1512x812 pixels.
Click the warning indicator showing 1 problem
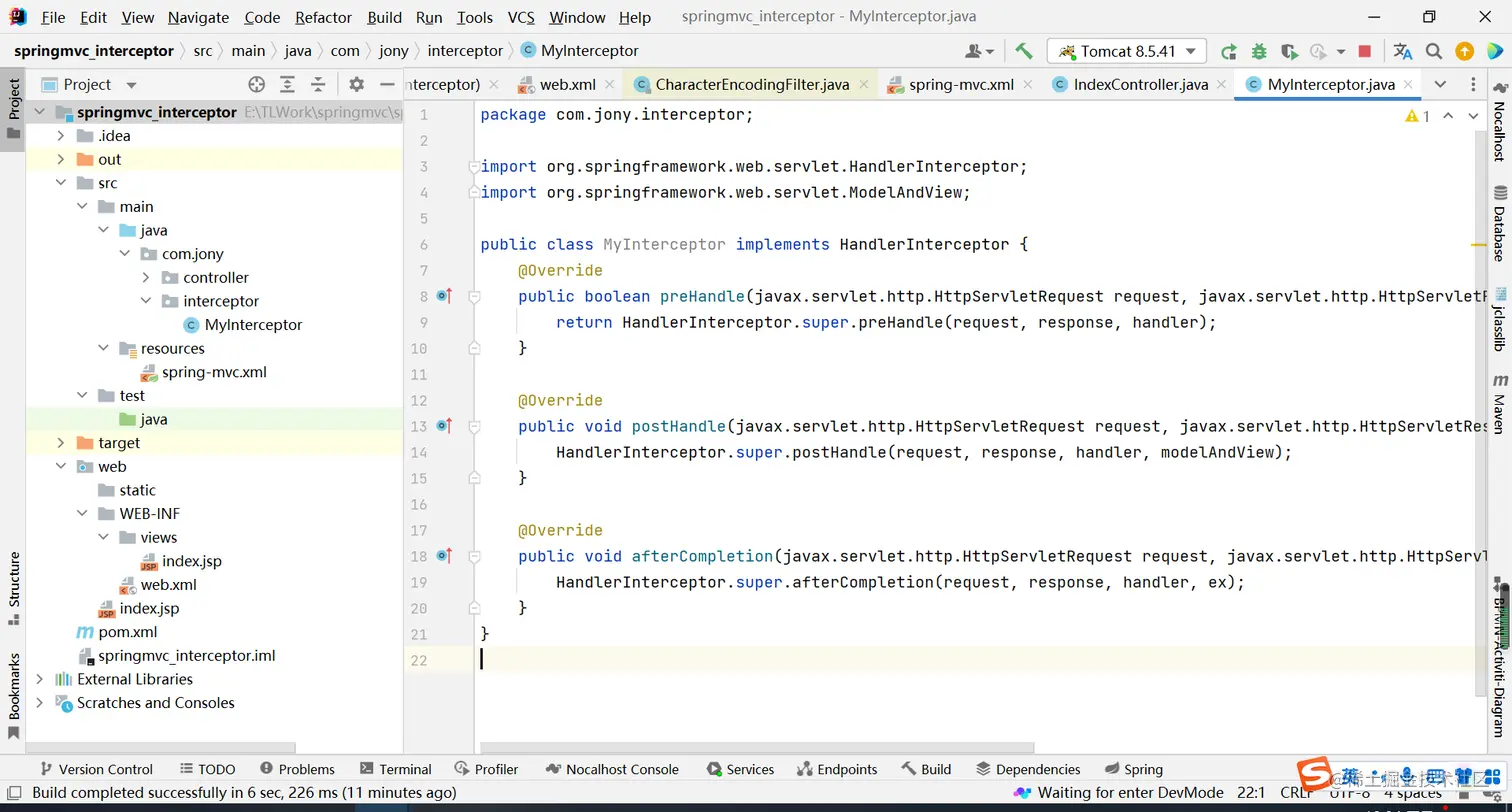coord(1417,116)
